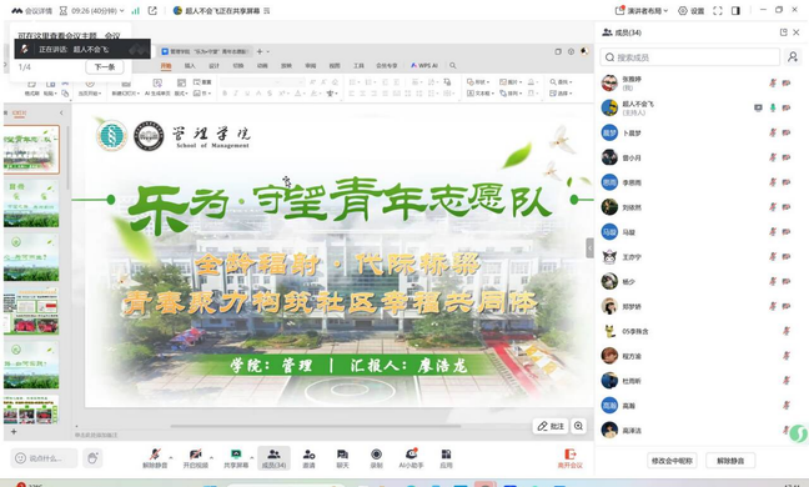Open the settings gear in the title bar
This screenshot has height=487, width=810.
(x=683, y=10)
